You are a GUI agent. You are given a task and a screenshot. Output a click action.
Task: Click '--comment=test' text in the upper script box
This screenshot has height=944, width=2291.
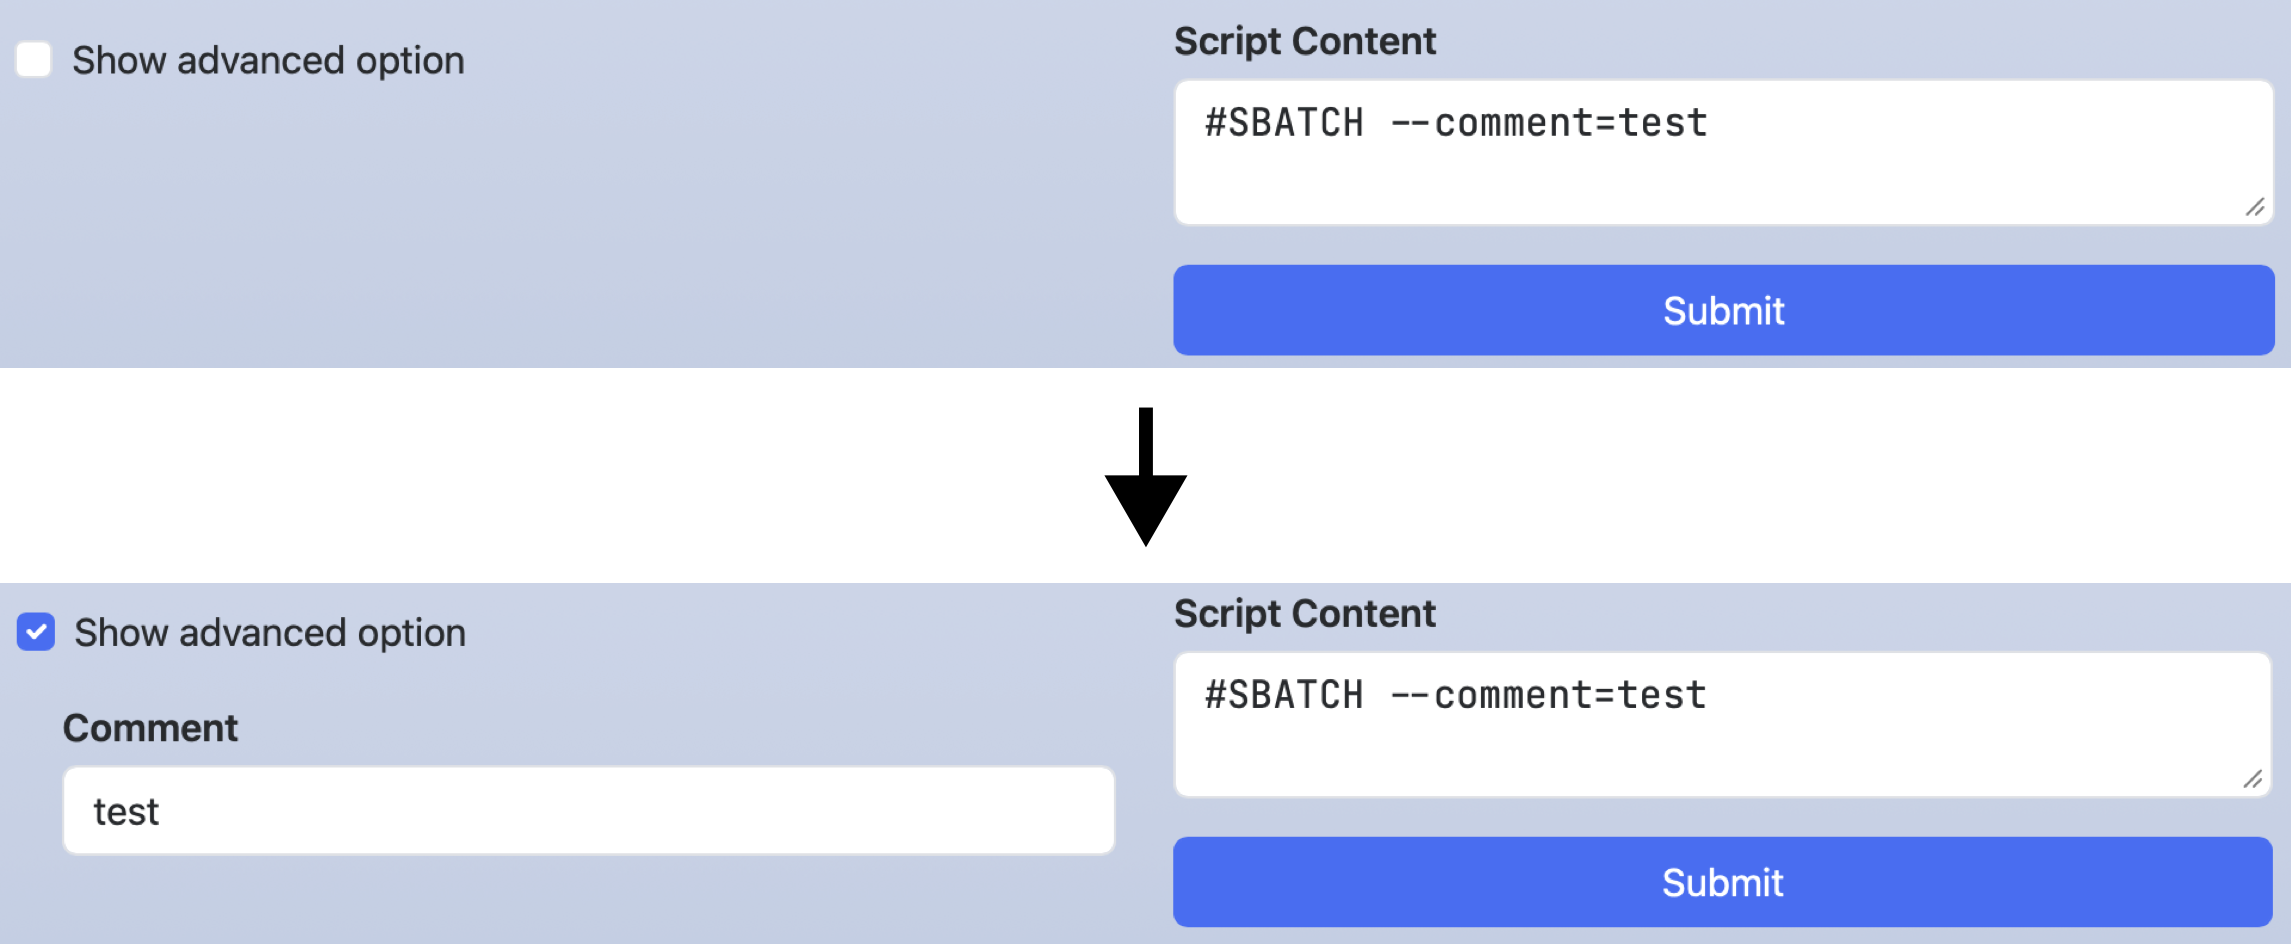[x=1549, y=123]
